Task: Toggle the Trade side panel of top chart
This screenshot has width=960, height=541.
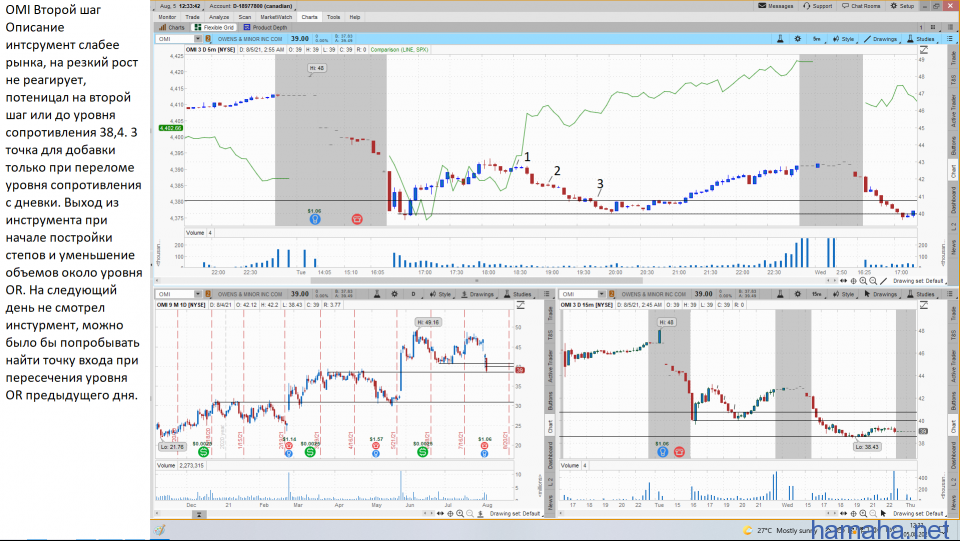Action: [953, 58]
